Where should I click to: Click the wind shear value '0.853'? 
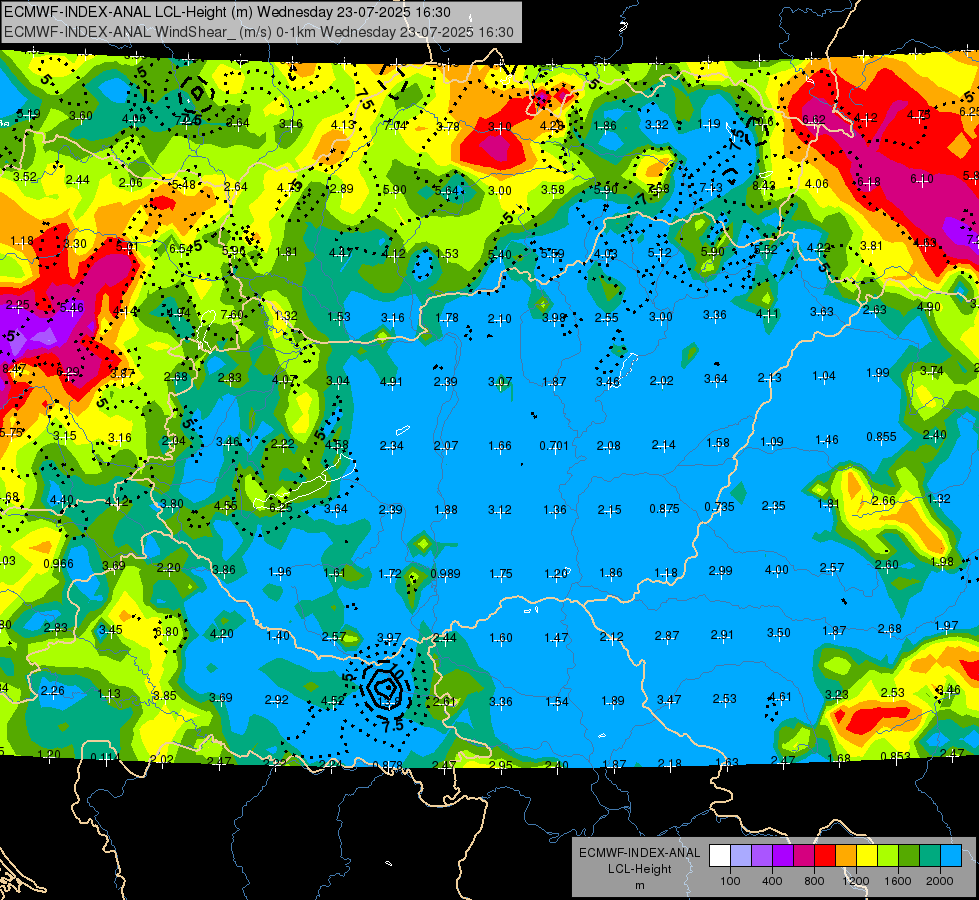pos(895,756)
